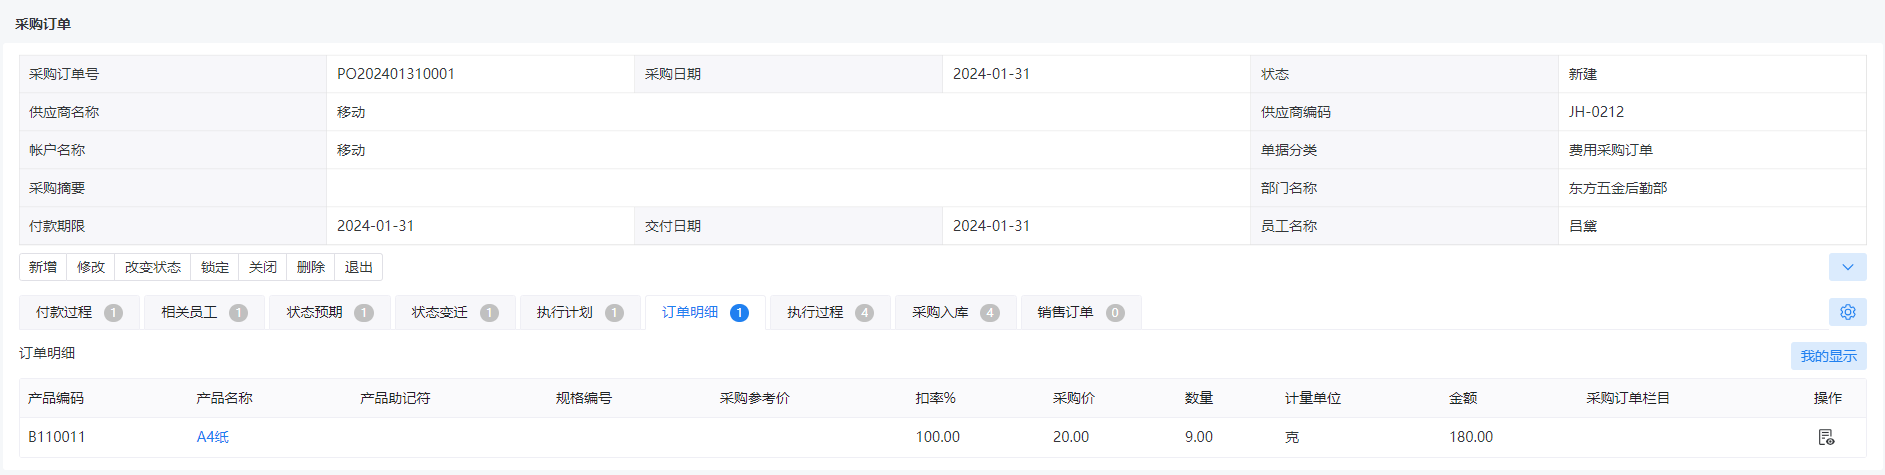Switch to the 付款过程 tab
Image resolution: width=1885 pixels, height=475 pixels.
[79, 312]
